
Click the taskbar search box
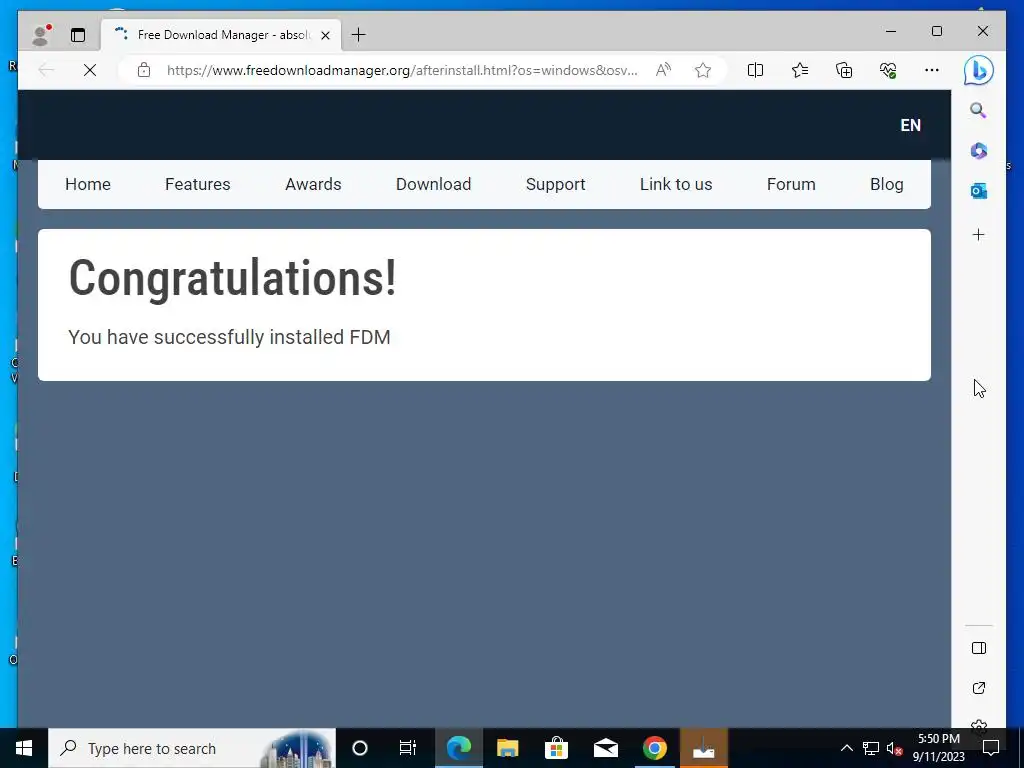[x=192, y=748]
